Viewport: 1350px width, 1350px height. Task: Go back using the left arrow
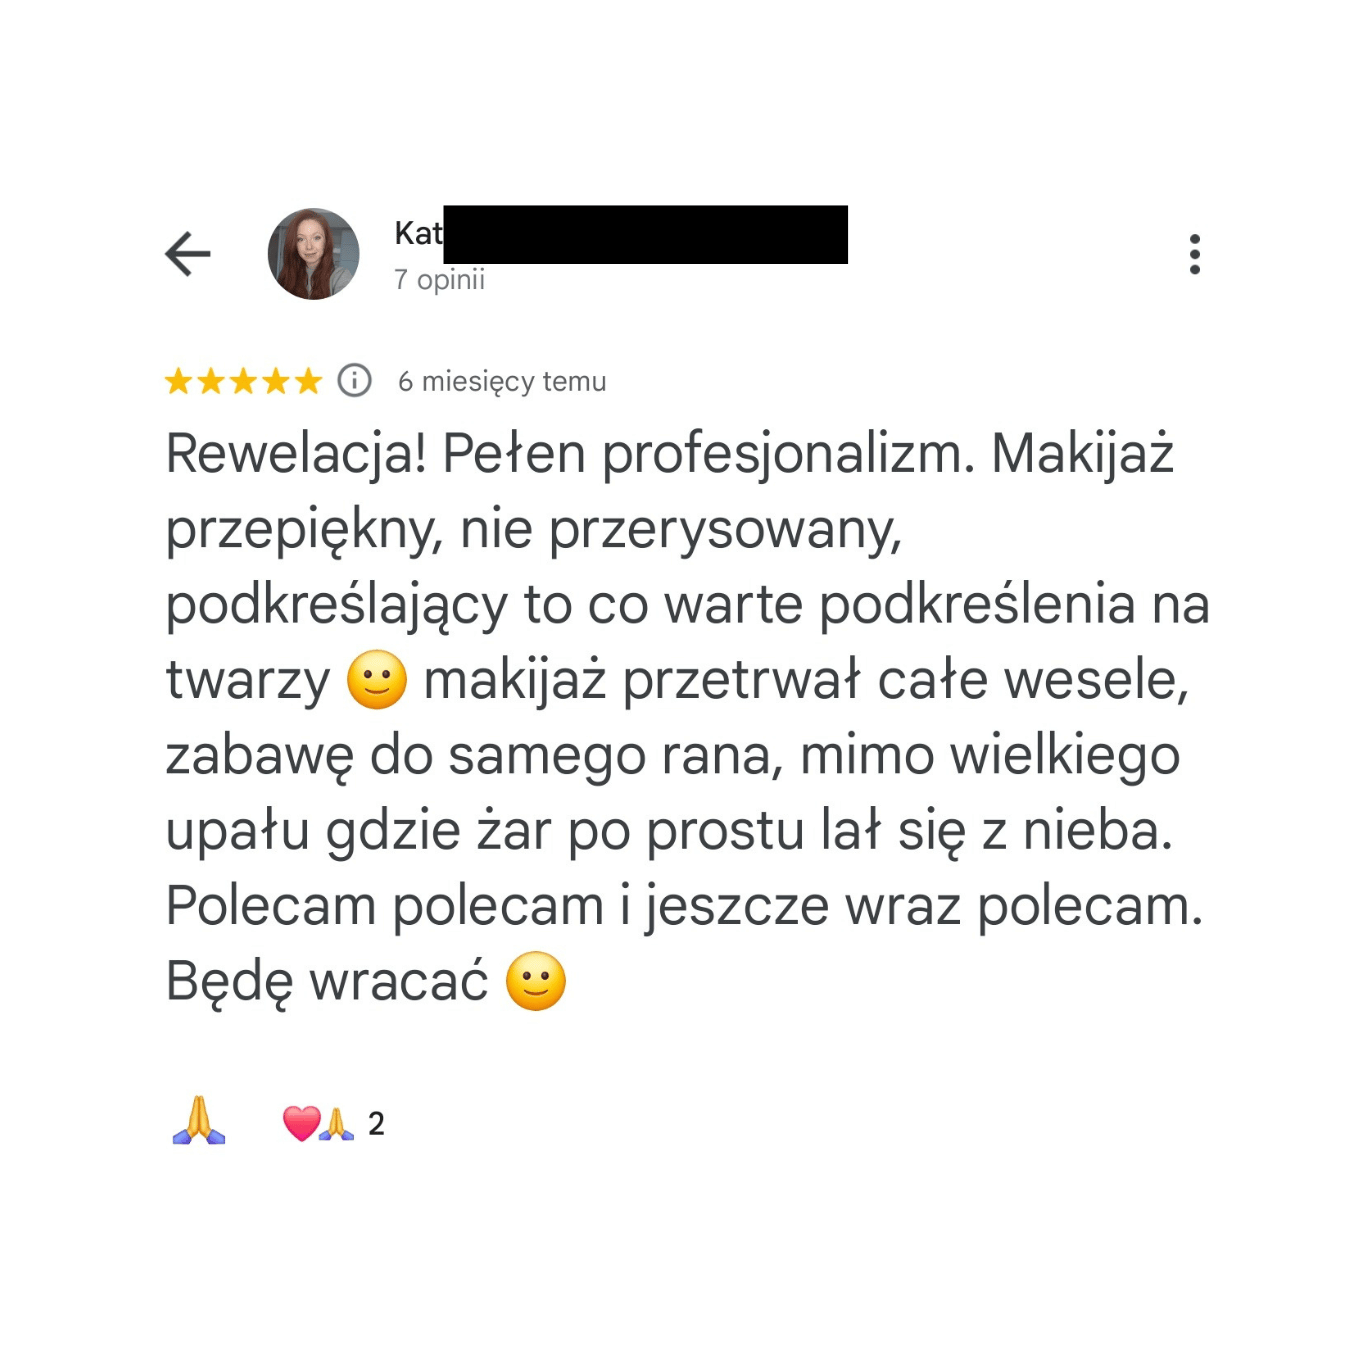pos(188,254)
